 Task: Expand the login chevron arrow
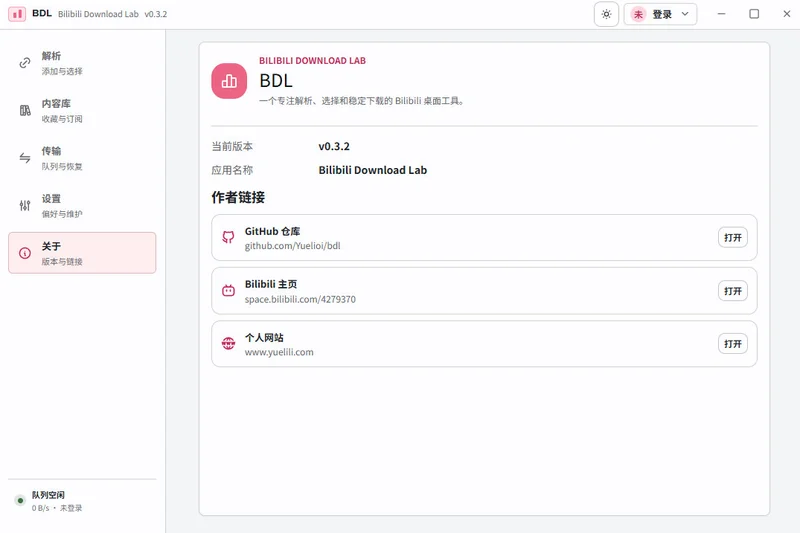point(685,14)
